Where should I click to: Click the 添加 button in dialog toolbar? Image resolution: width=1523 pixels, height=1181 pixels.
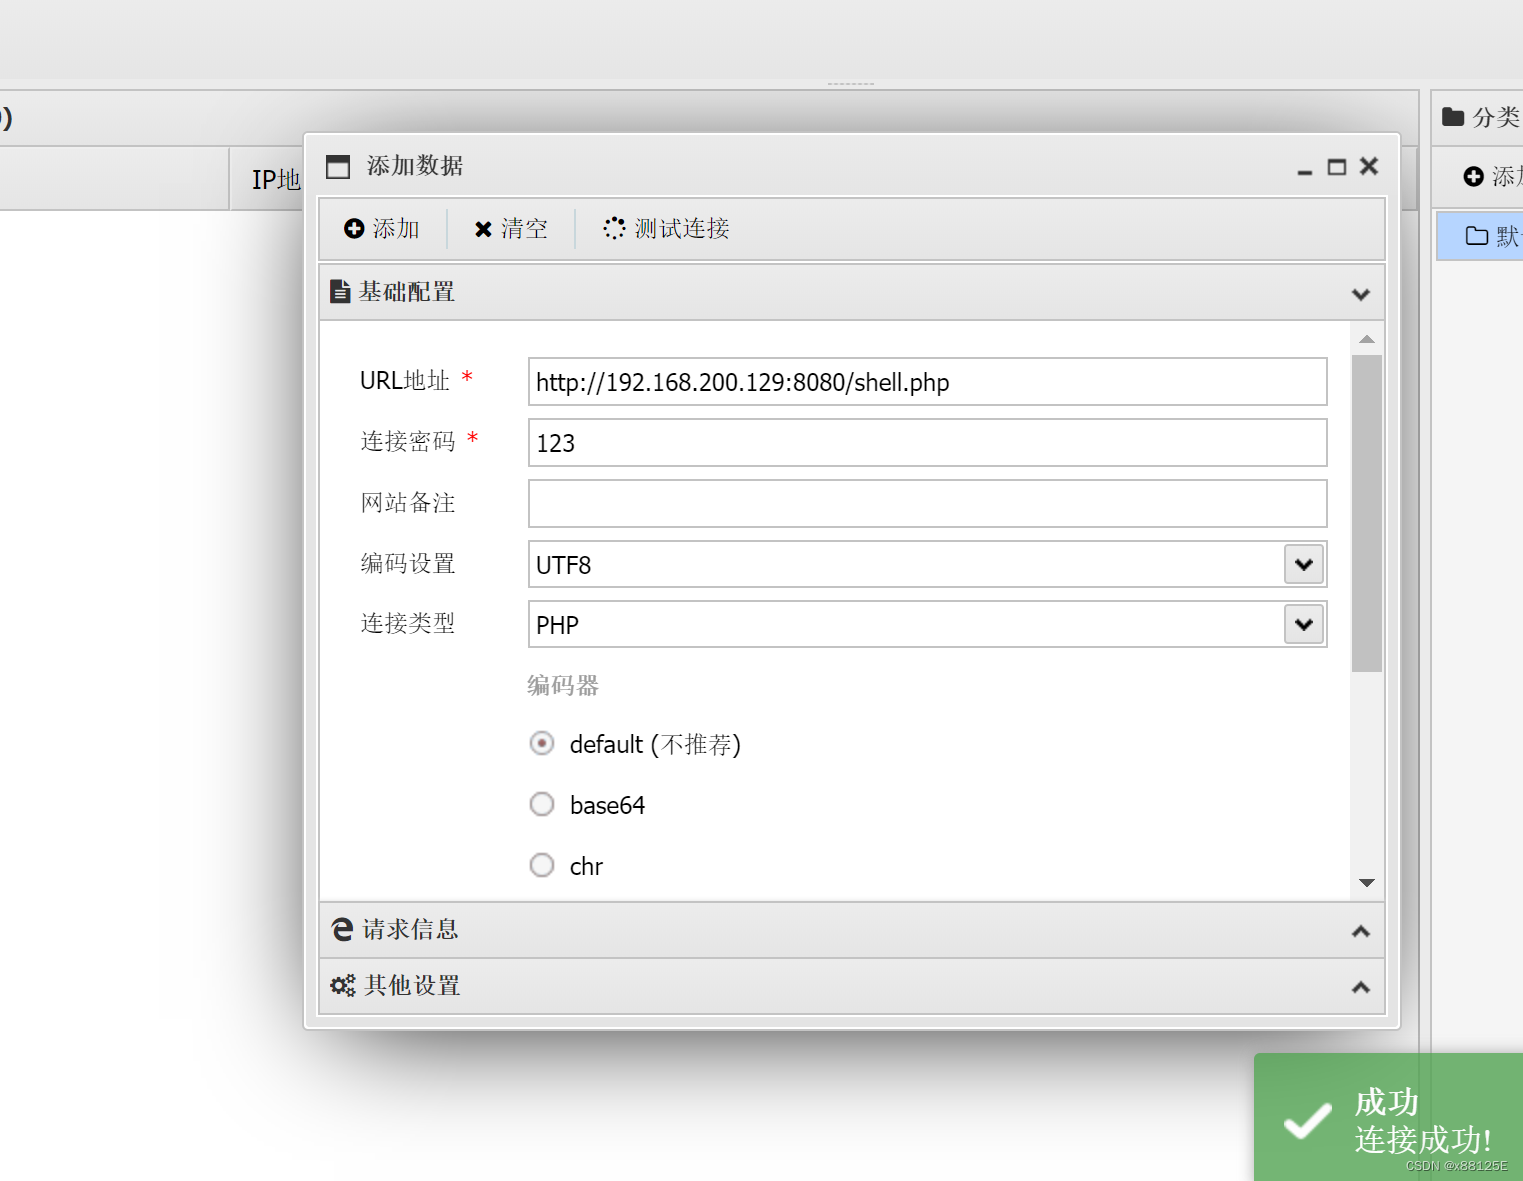point(382,229)
